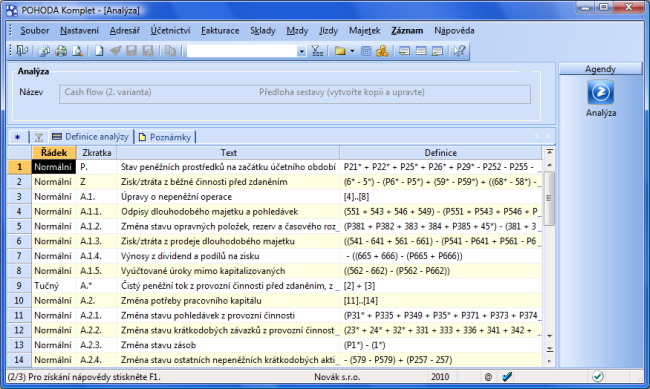Open the print reports icon
The width and height of the screenshot is (650, 389).
click(x=44, y=51)
